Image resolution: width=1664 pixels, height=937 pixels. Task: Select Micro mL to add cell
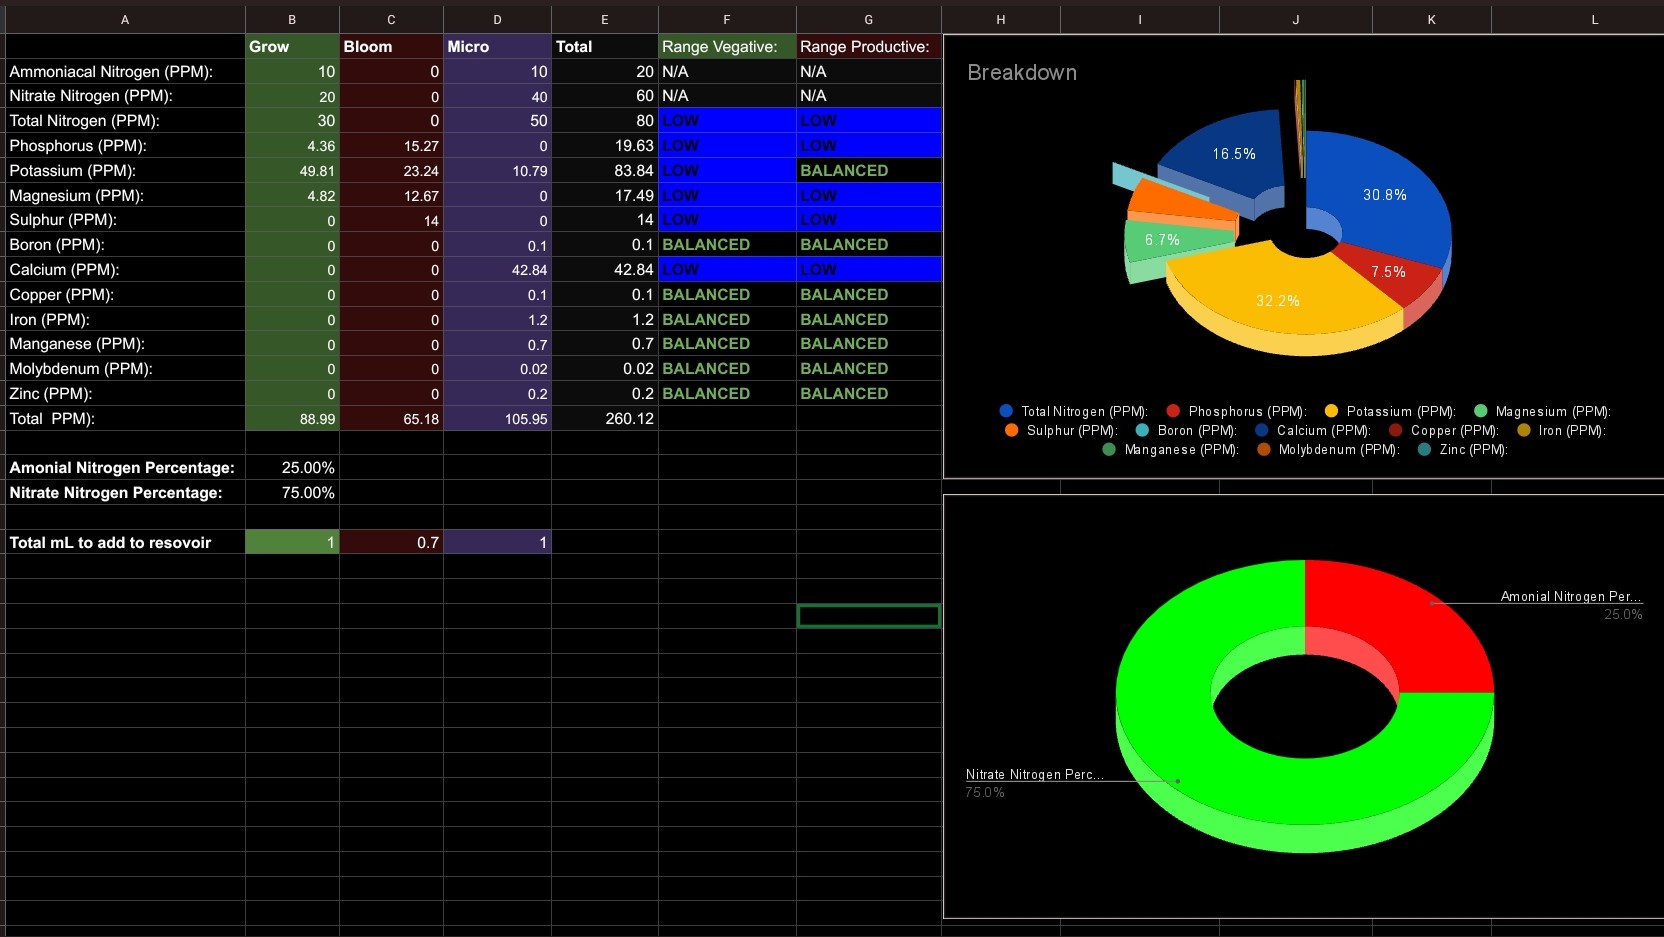(497, 542)
